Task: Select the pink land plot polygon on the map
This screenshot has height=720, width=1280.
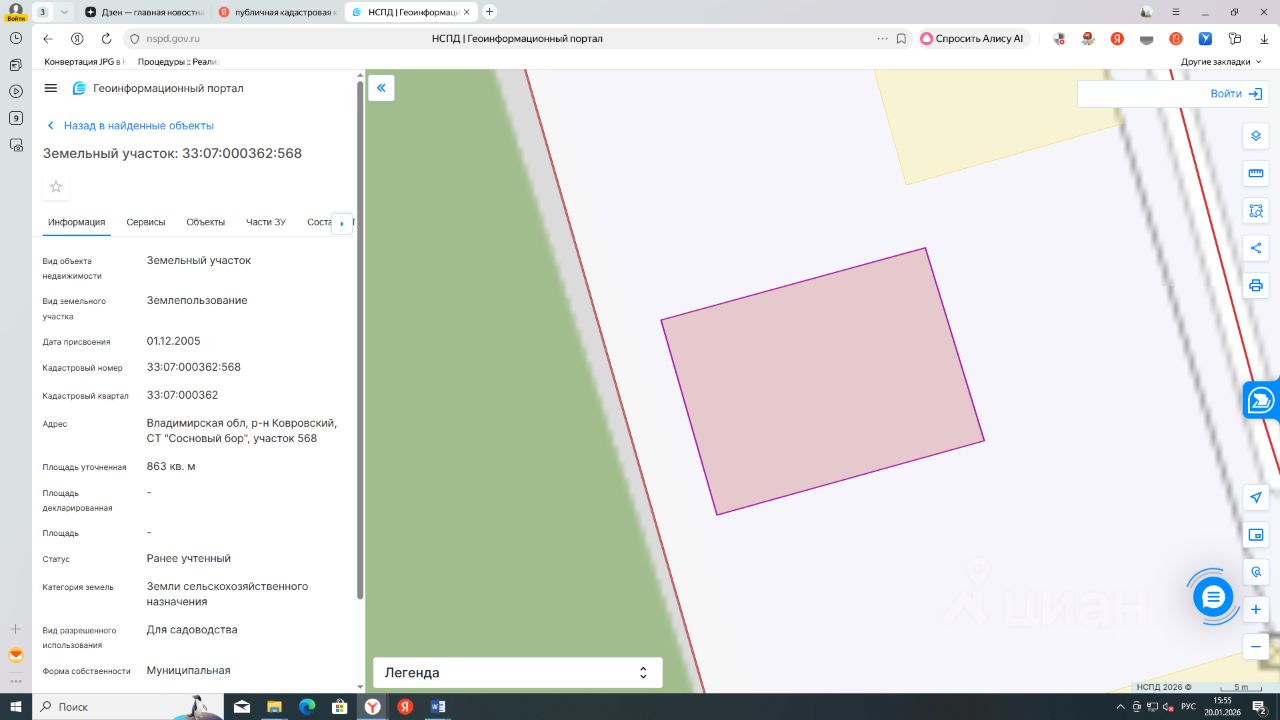Action: (822, 381)
